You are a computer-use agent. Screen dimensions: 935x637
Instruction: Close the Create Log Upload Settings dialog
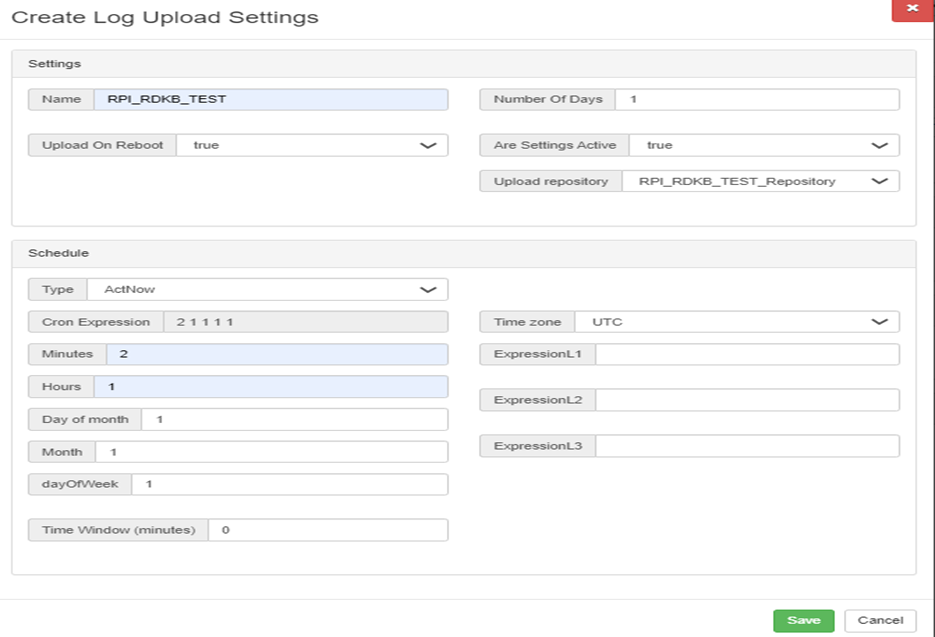coord(911,9)
